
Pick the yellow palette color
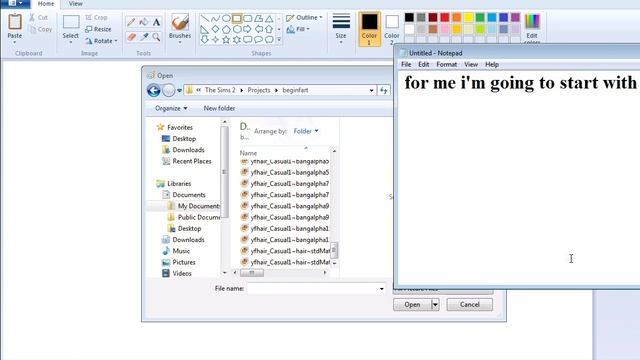[469, 17]
